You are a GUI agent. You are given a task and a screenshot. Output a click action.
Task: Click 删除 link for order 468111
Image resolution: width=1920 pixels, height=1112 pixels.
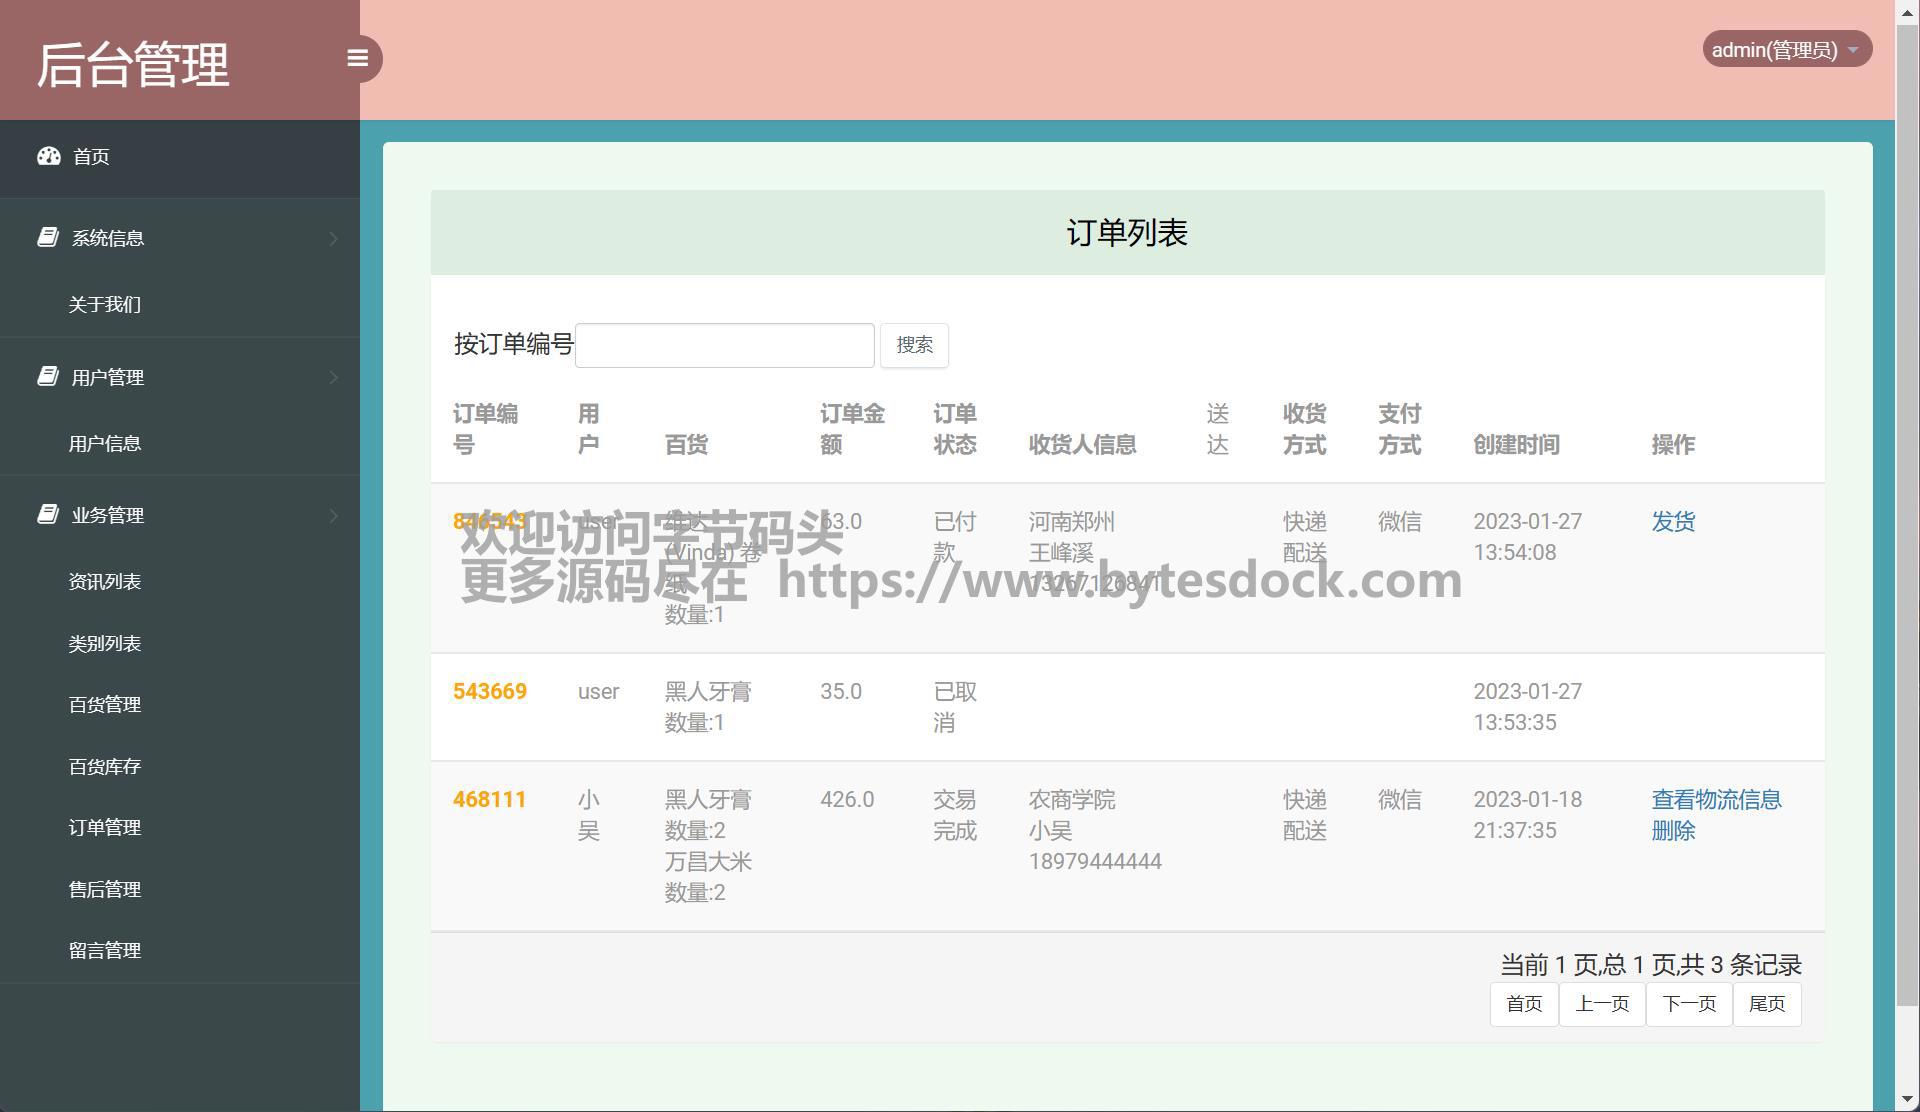[1672, 831]
